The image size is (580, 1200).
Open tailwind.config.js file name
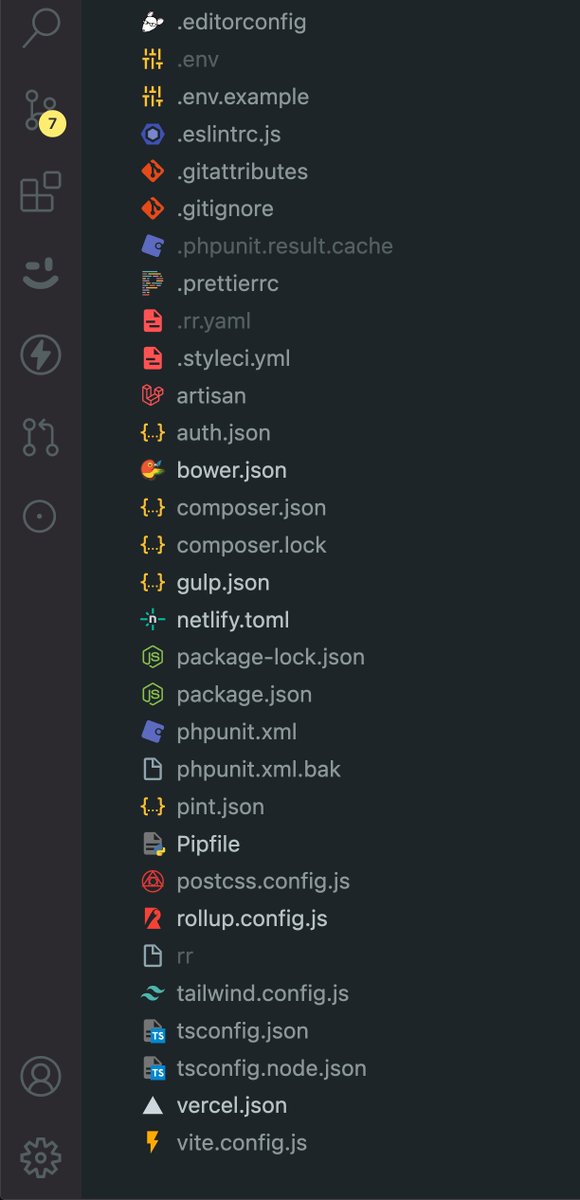[263, 994]
